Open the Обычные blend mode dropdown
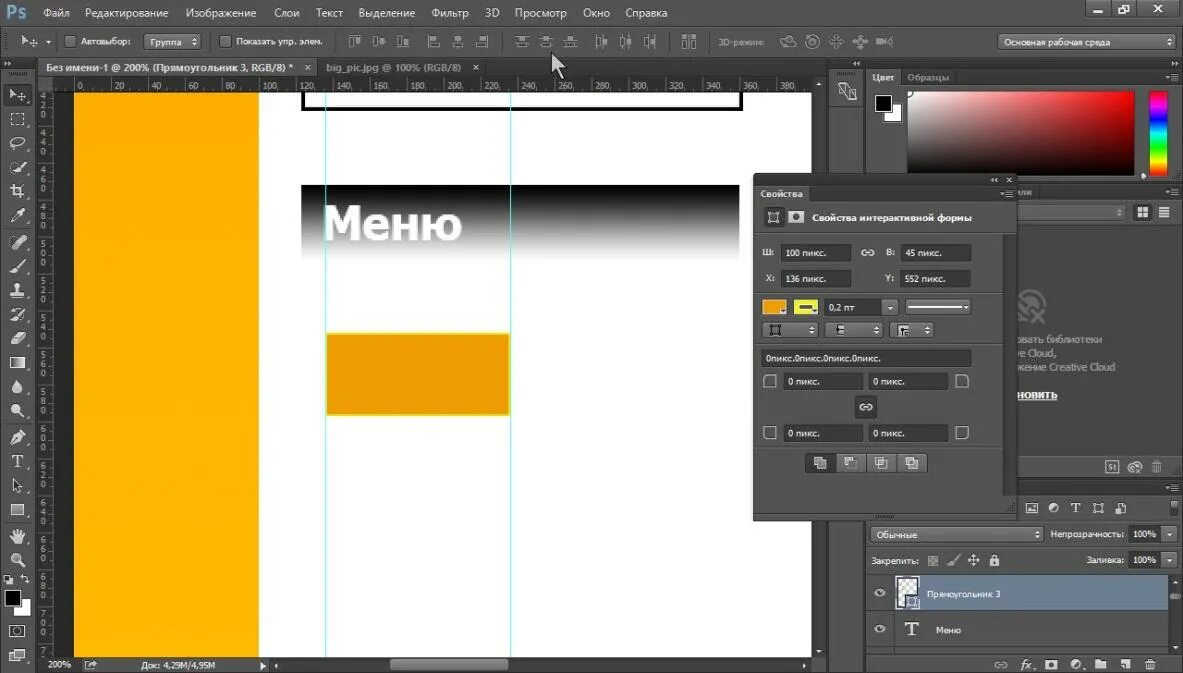1183x673 pixels. click(956, 534)
